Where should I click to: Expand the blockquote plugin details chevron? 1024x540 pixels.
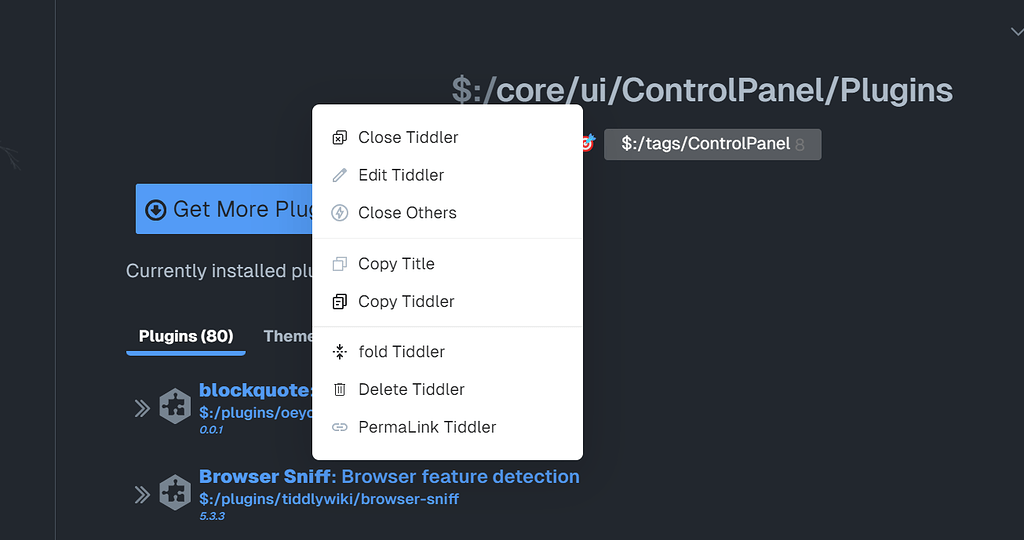[142, 409]
